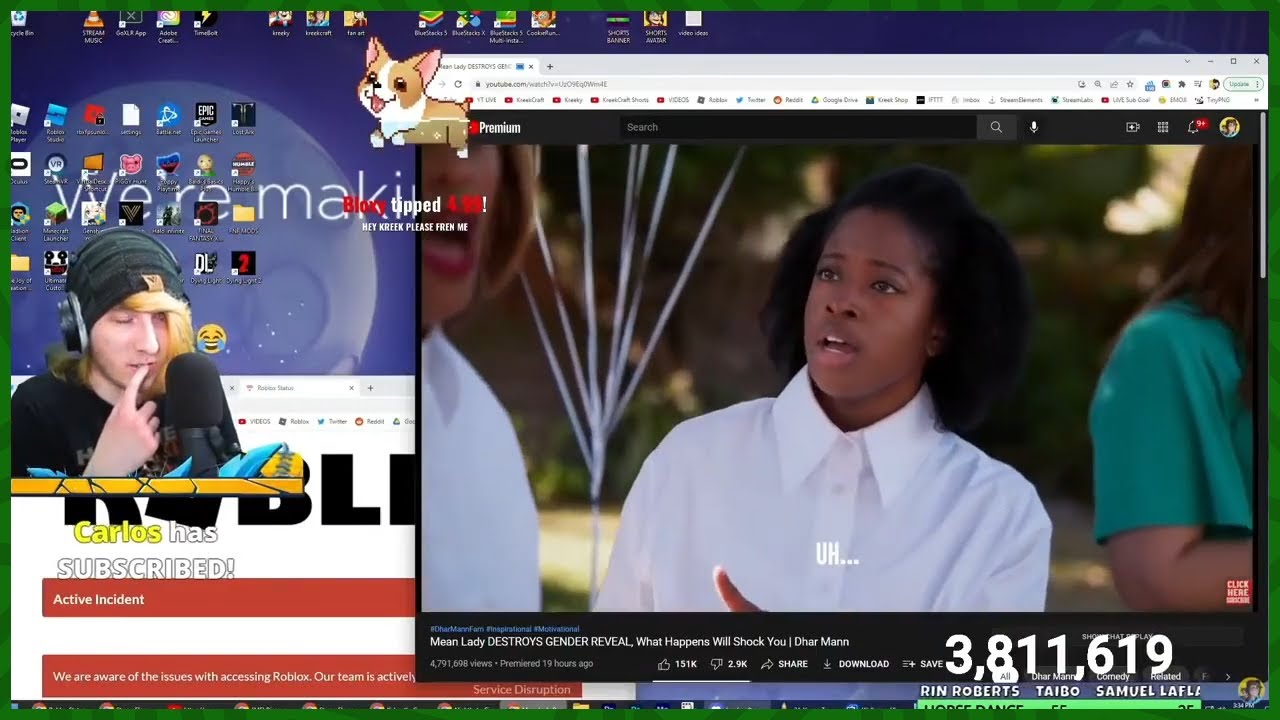Viewport: 1280px width, 720px height.
Task: Launch BlueStacks X desktop shortcut
Action: (x=468, y=24)
